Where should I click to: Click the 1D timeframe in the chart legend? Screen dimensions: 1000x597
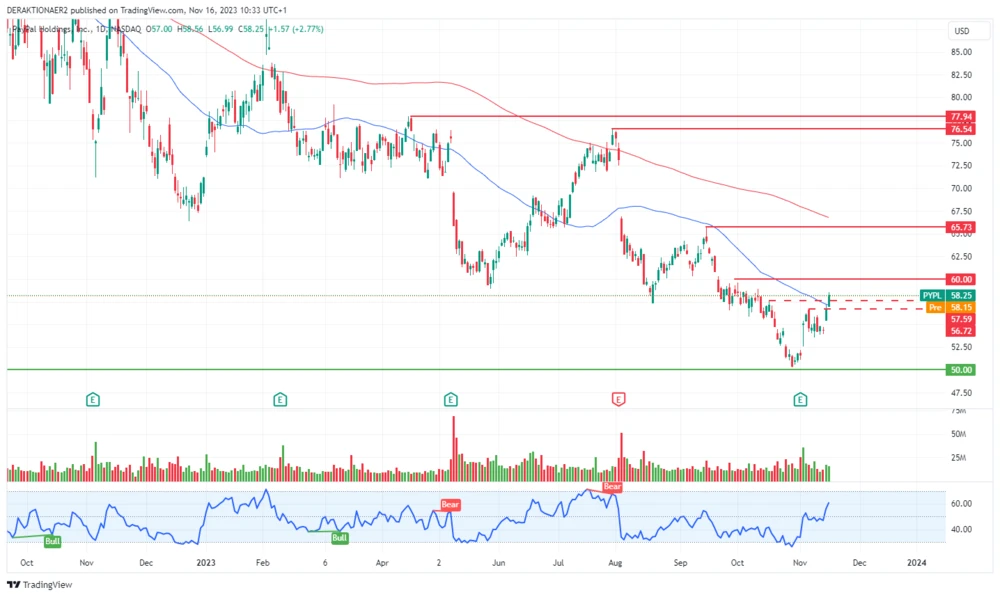(x=99, y=30)
